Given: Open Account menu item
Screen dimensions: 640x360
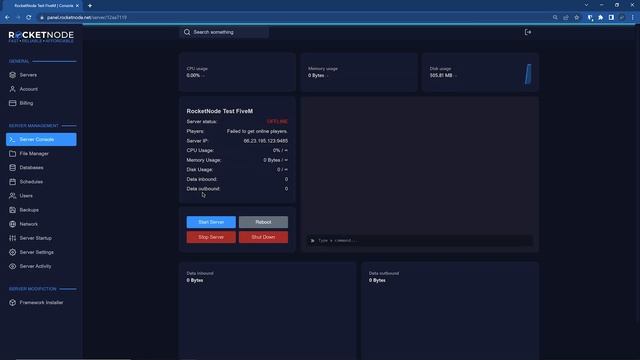Looking at the screenshot, I should (x=41, y=89).
